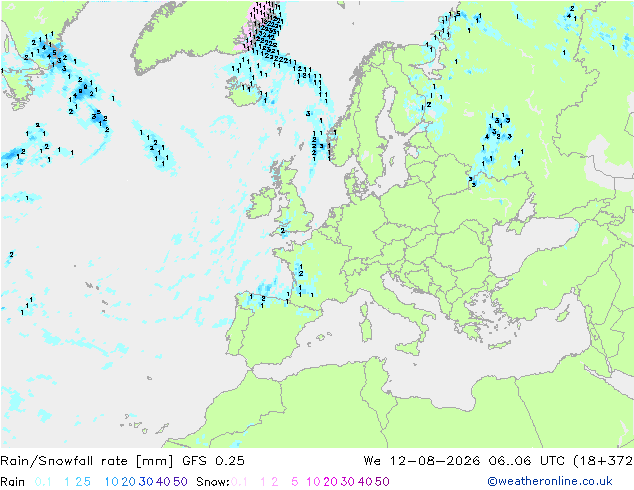Screen dimensions: 634x490
Task: Pick the Snow legend 30 color value
Action: click(x=348, y=482)
